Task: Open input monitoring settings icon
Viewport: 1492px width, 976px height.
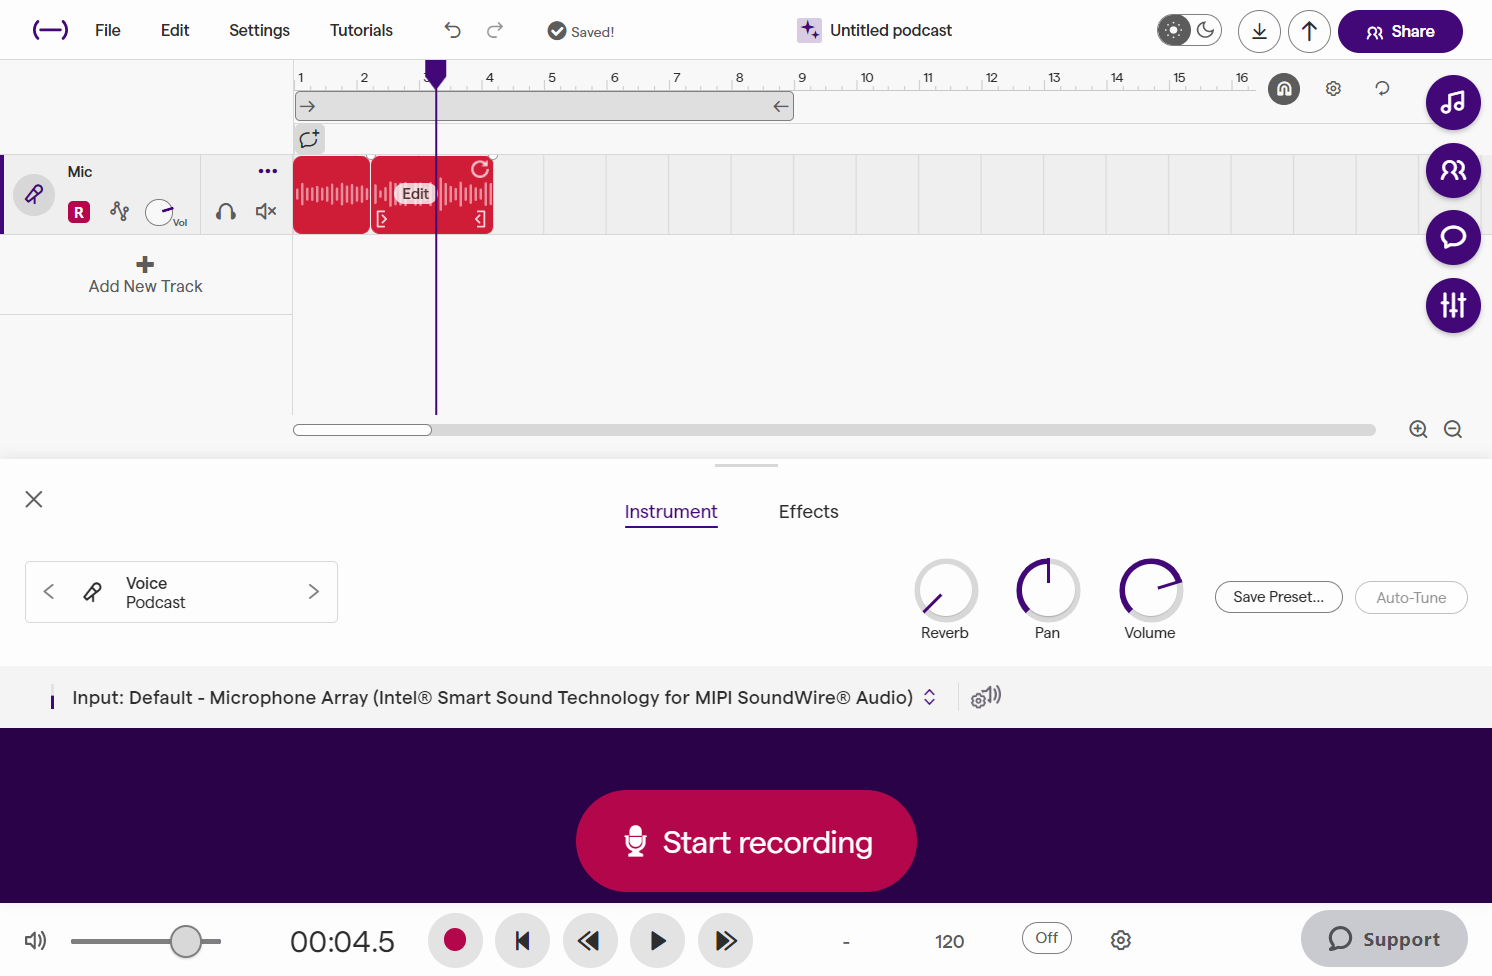Action: tap(986, 697)
